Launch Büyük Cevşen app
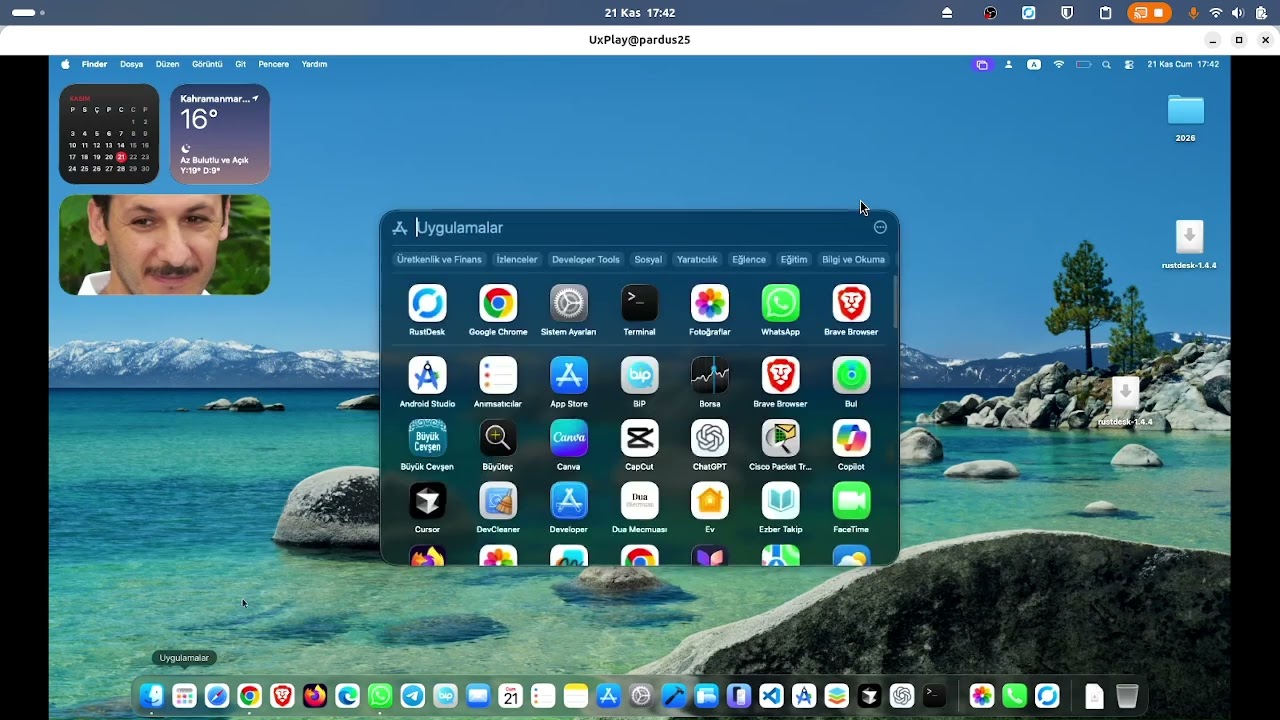The height and width of the screenshot is (720, 1280). click(427, 438)
